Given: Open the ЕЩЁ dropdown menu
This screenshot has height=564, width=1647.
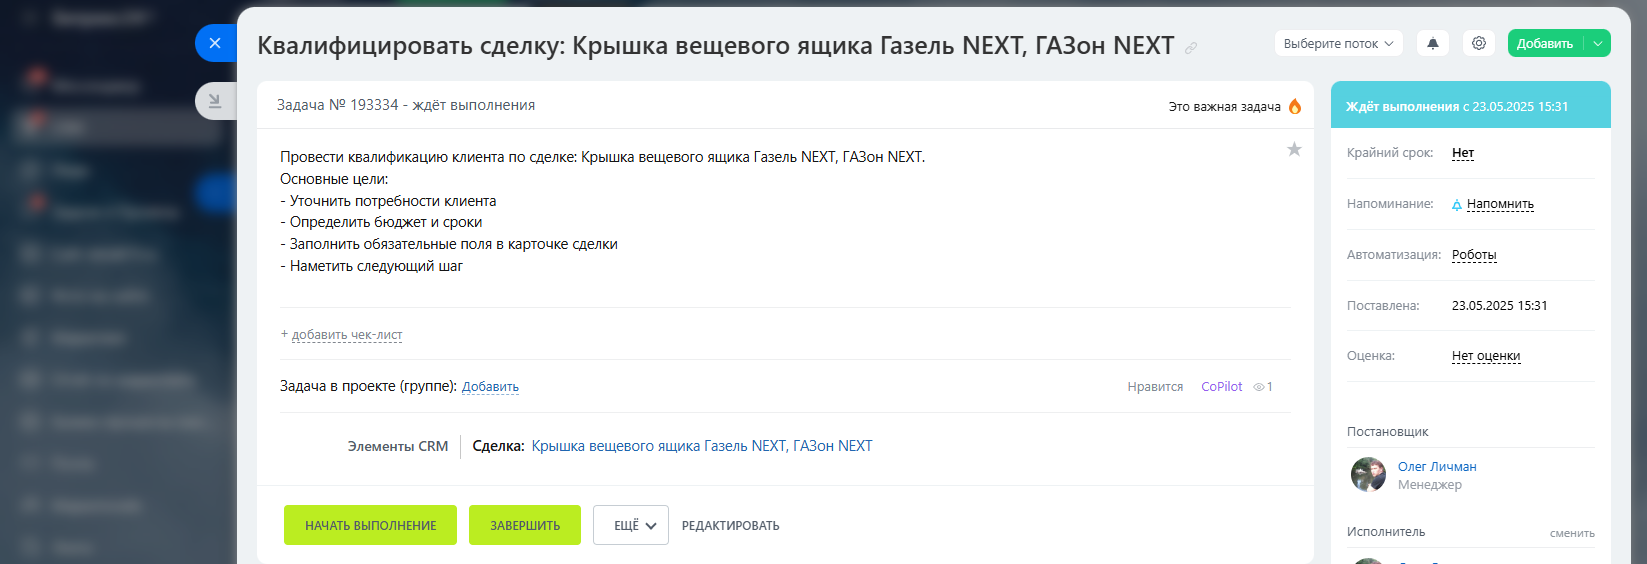Looking at the screenshot, I should pos(631,525).
